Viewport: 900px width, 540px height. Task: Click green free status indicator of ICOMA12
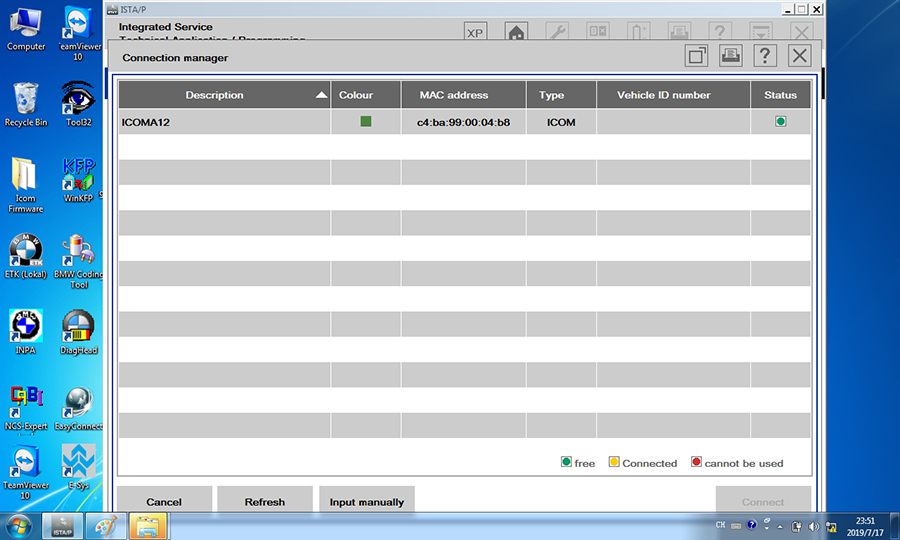pyautogui.click(x=781, y=121)
